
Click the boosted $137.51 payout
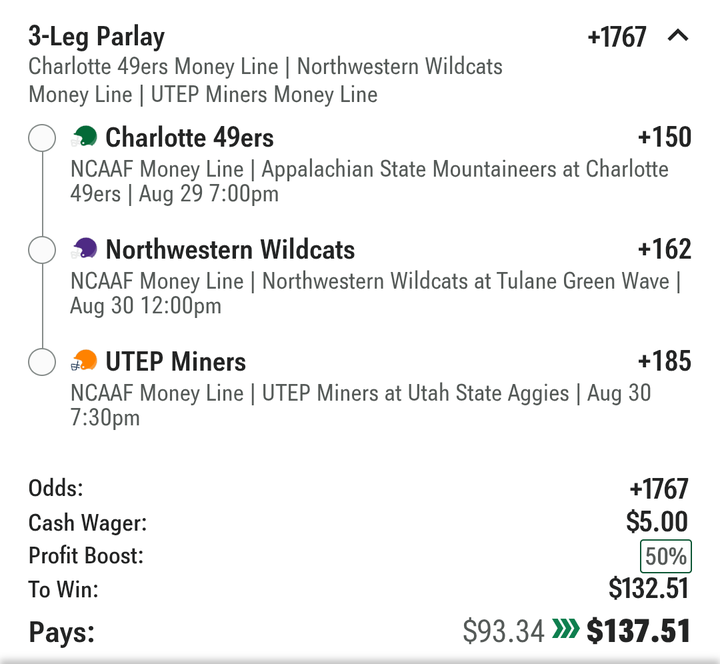[x=638, y=631]
